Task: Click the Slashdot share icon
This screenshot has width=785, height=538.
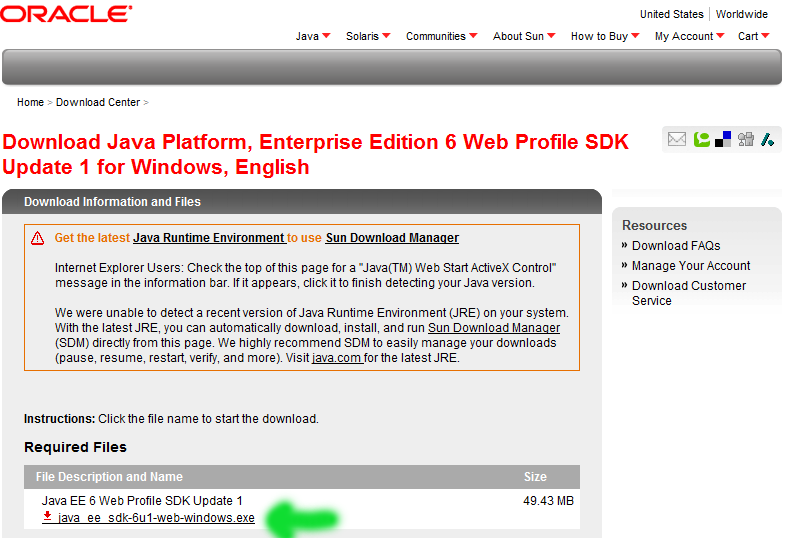Action: [767, 139]
